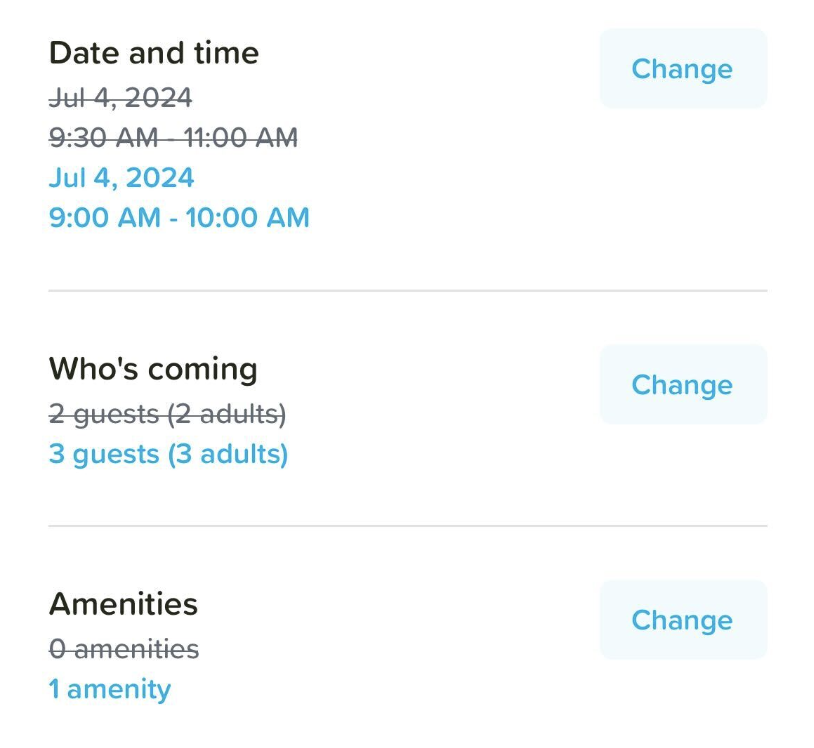Open the updated blue Jul 4, 2024 date
Screen dimensions: 814x748
(x=121, y=178)
